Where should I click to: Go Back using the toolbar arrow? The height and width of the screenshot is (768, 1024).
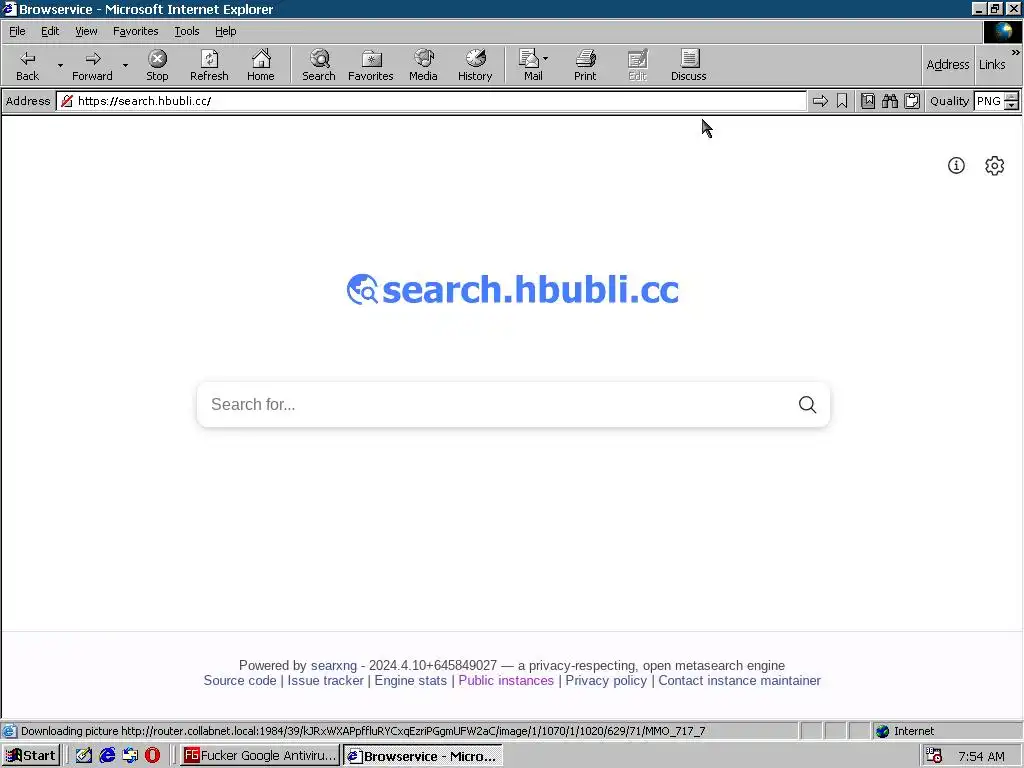27,65
